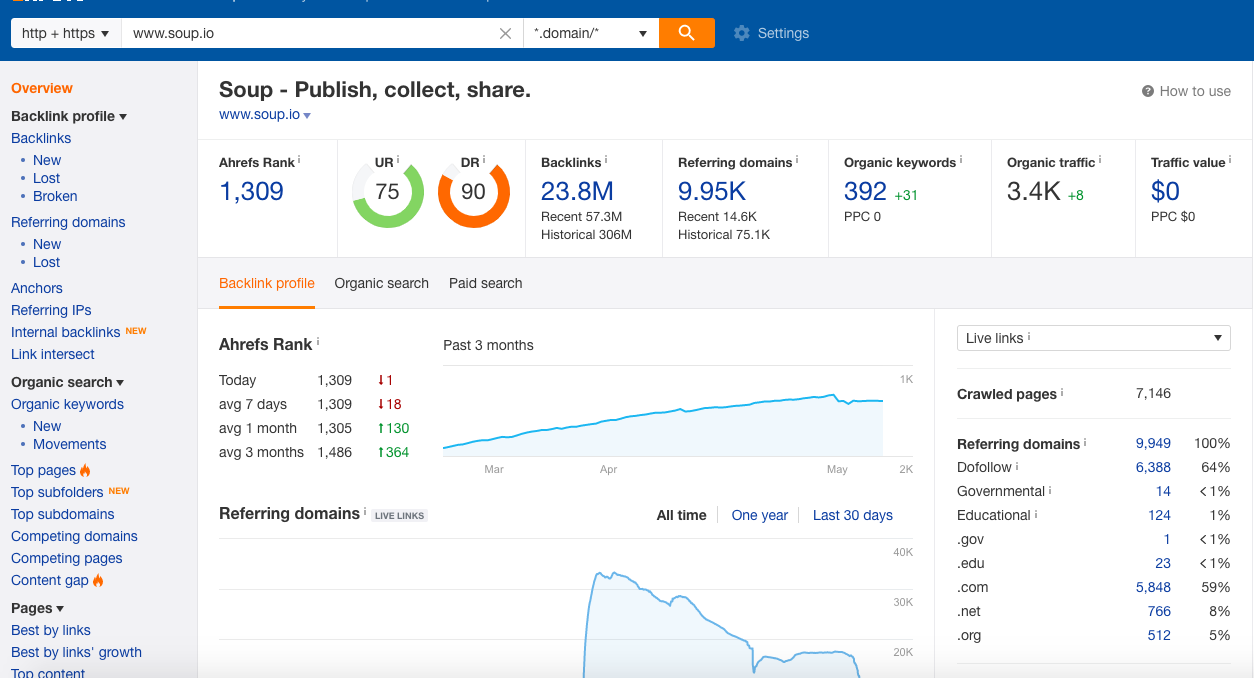Switch chart to Last 30 days
The image size is (1254, 678).
(x=853, y=515)
